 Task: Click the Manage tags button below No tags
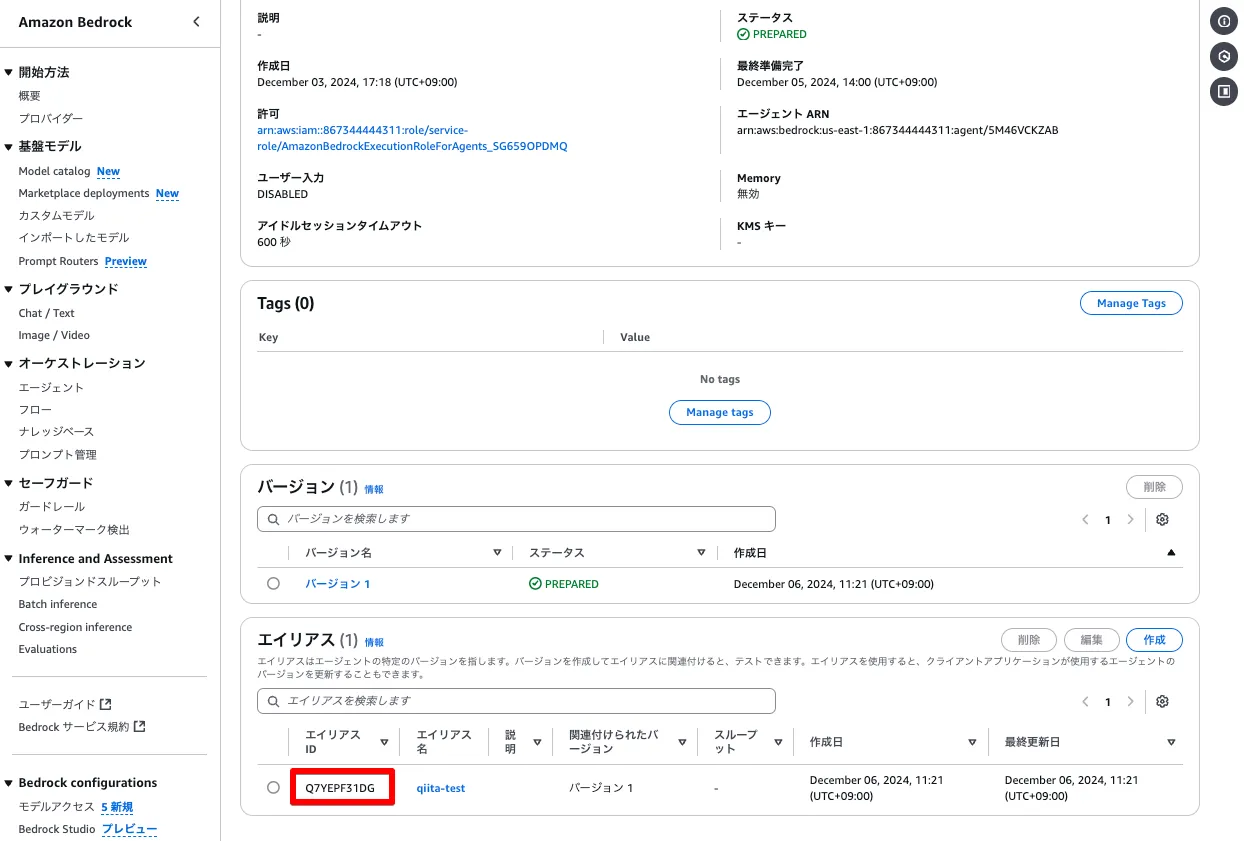pos(720,412)
